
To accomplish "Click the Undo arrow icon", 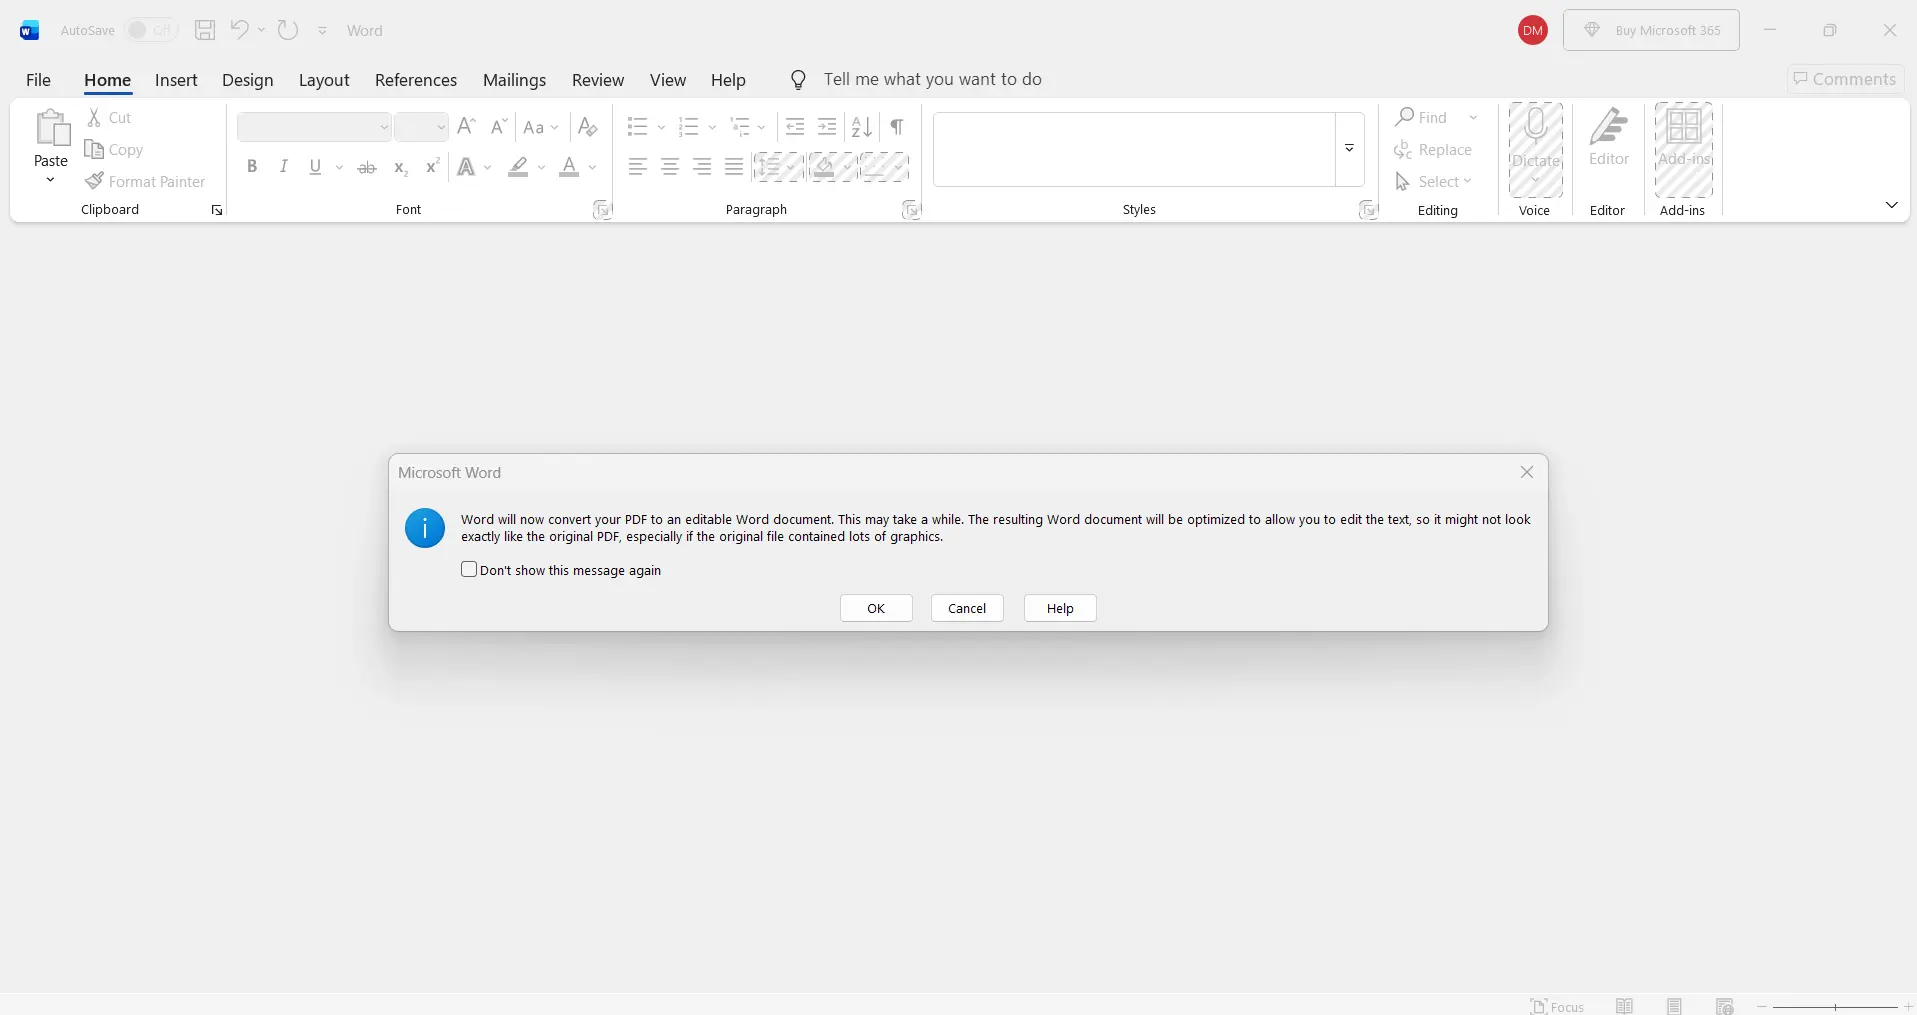I will pos(239,30).
